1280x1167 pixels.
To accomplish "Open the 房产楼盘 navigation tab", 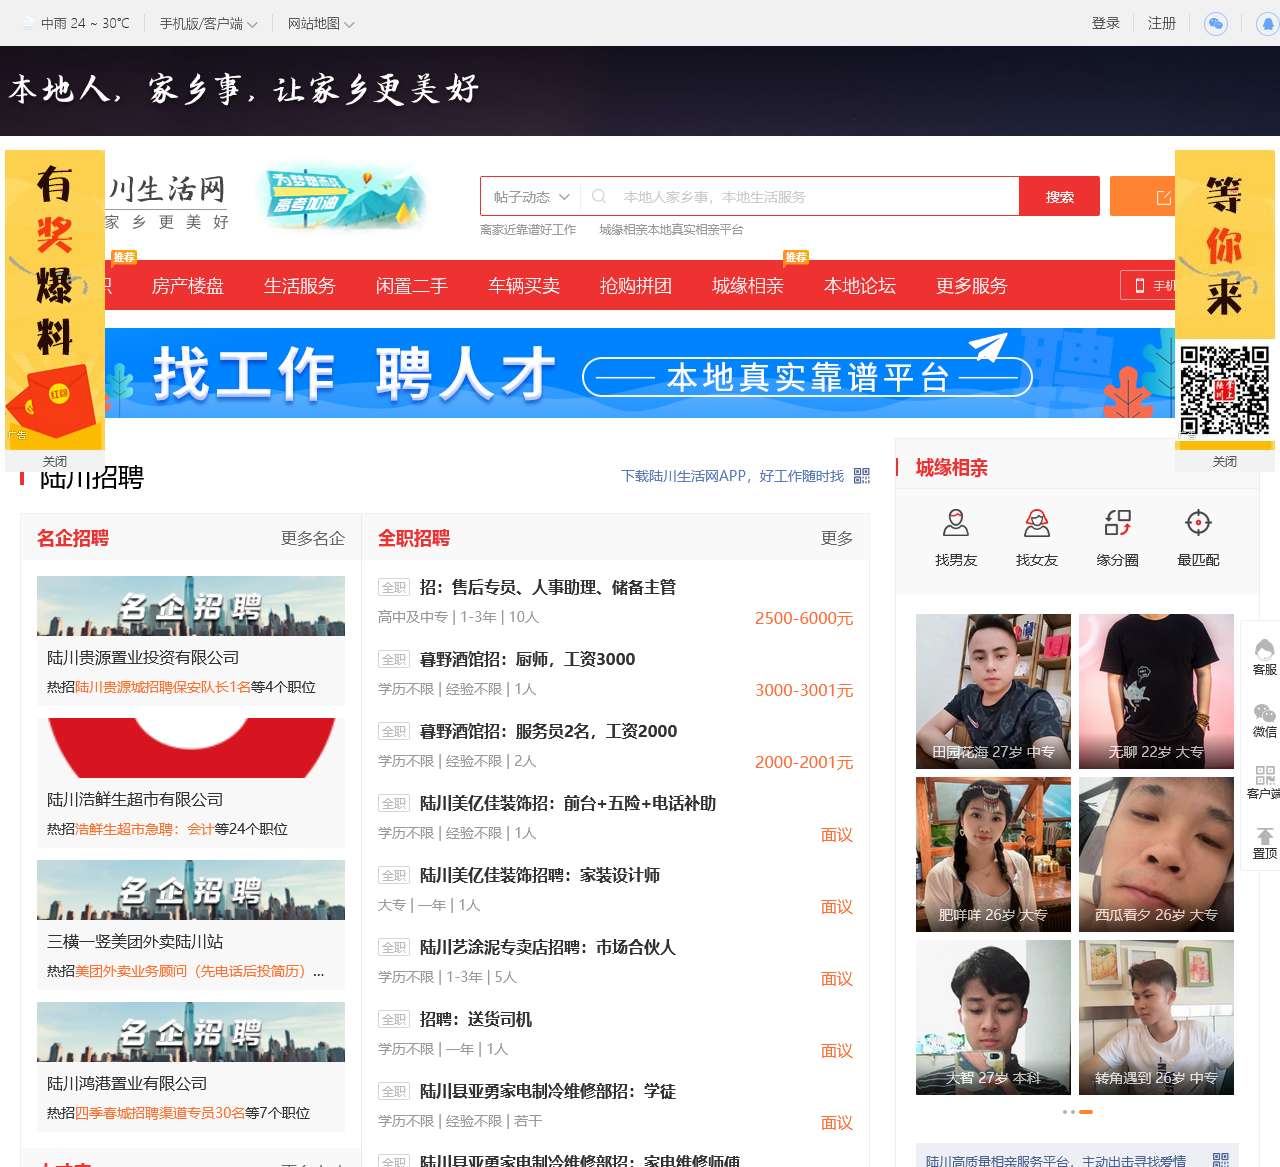I will coord(188,286).
